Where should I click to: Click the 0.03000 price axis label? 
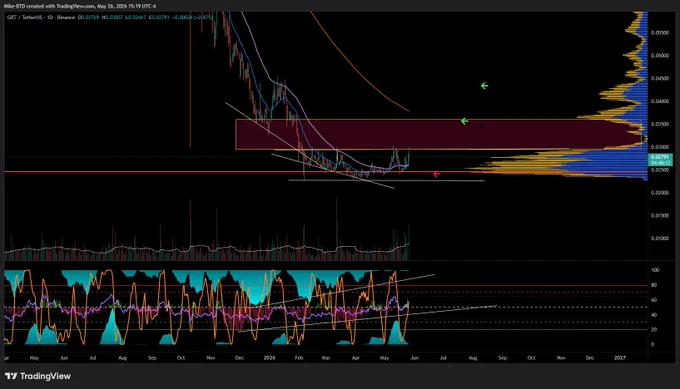[x=660, y=147]
